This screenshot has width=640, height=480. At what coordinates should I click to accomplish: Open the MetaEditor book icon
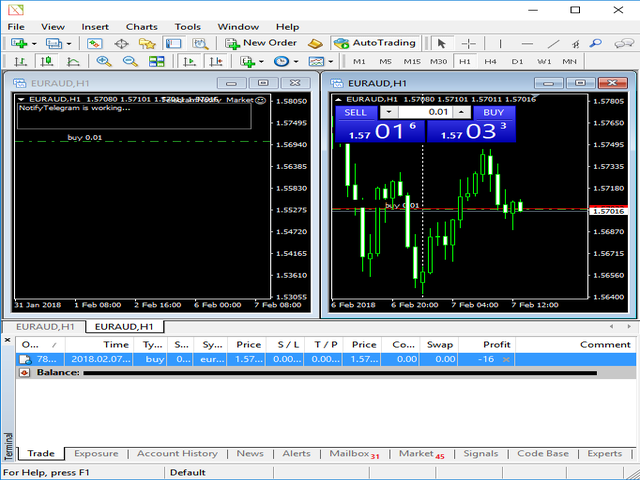316,43
